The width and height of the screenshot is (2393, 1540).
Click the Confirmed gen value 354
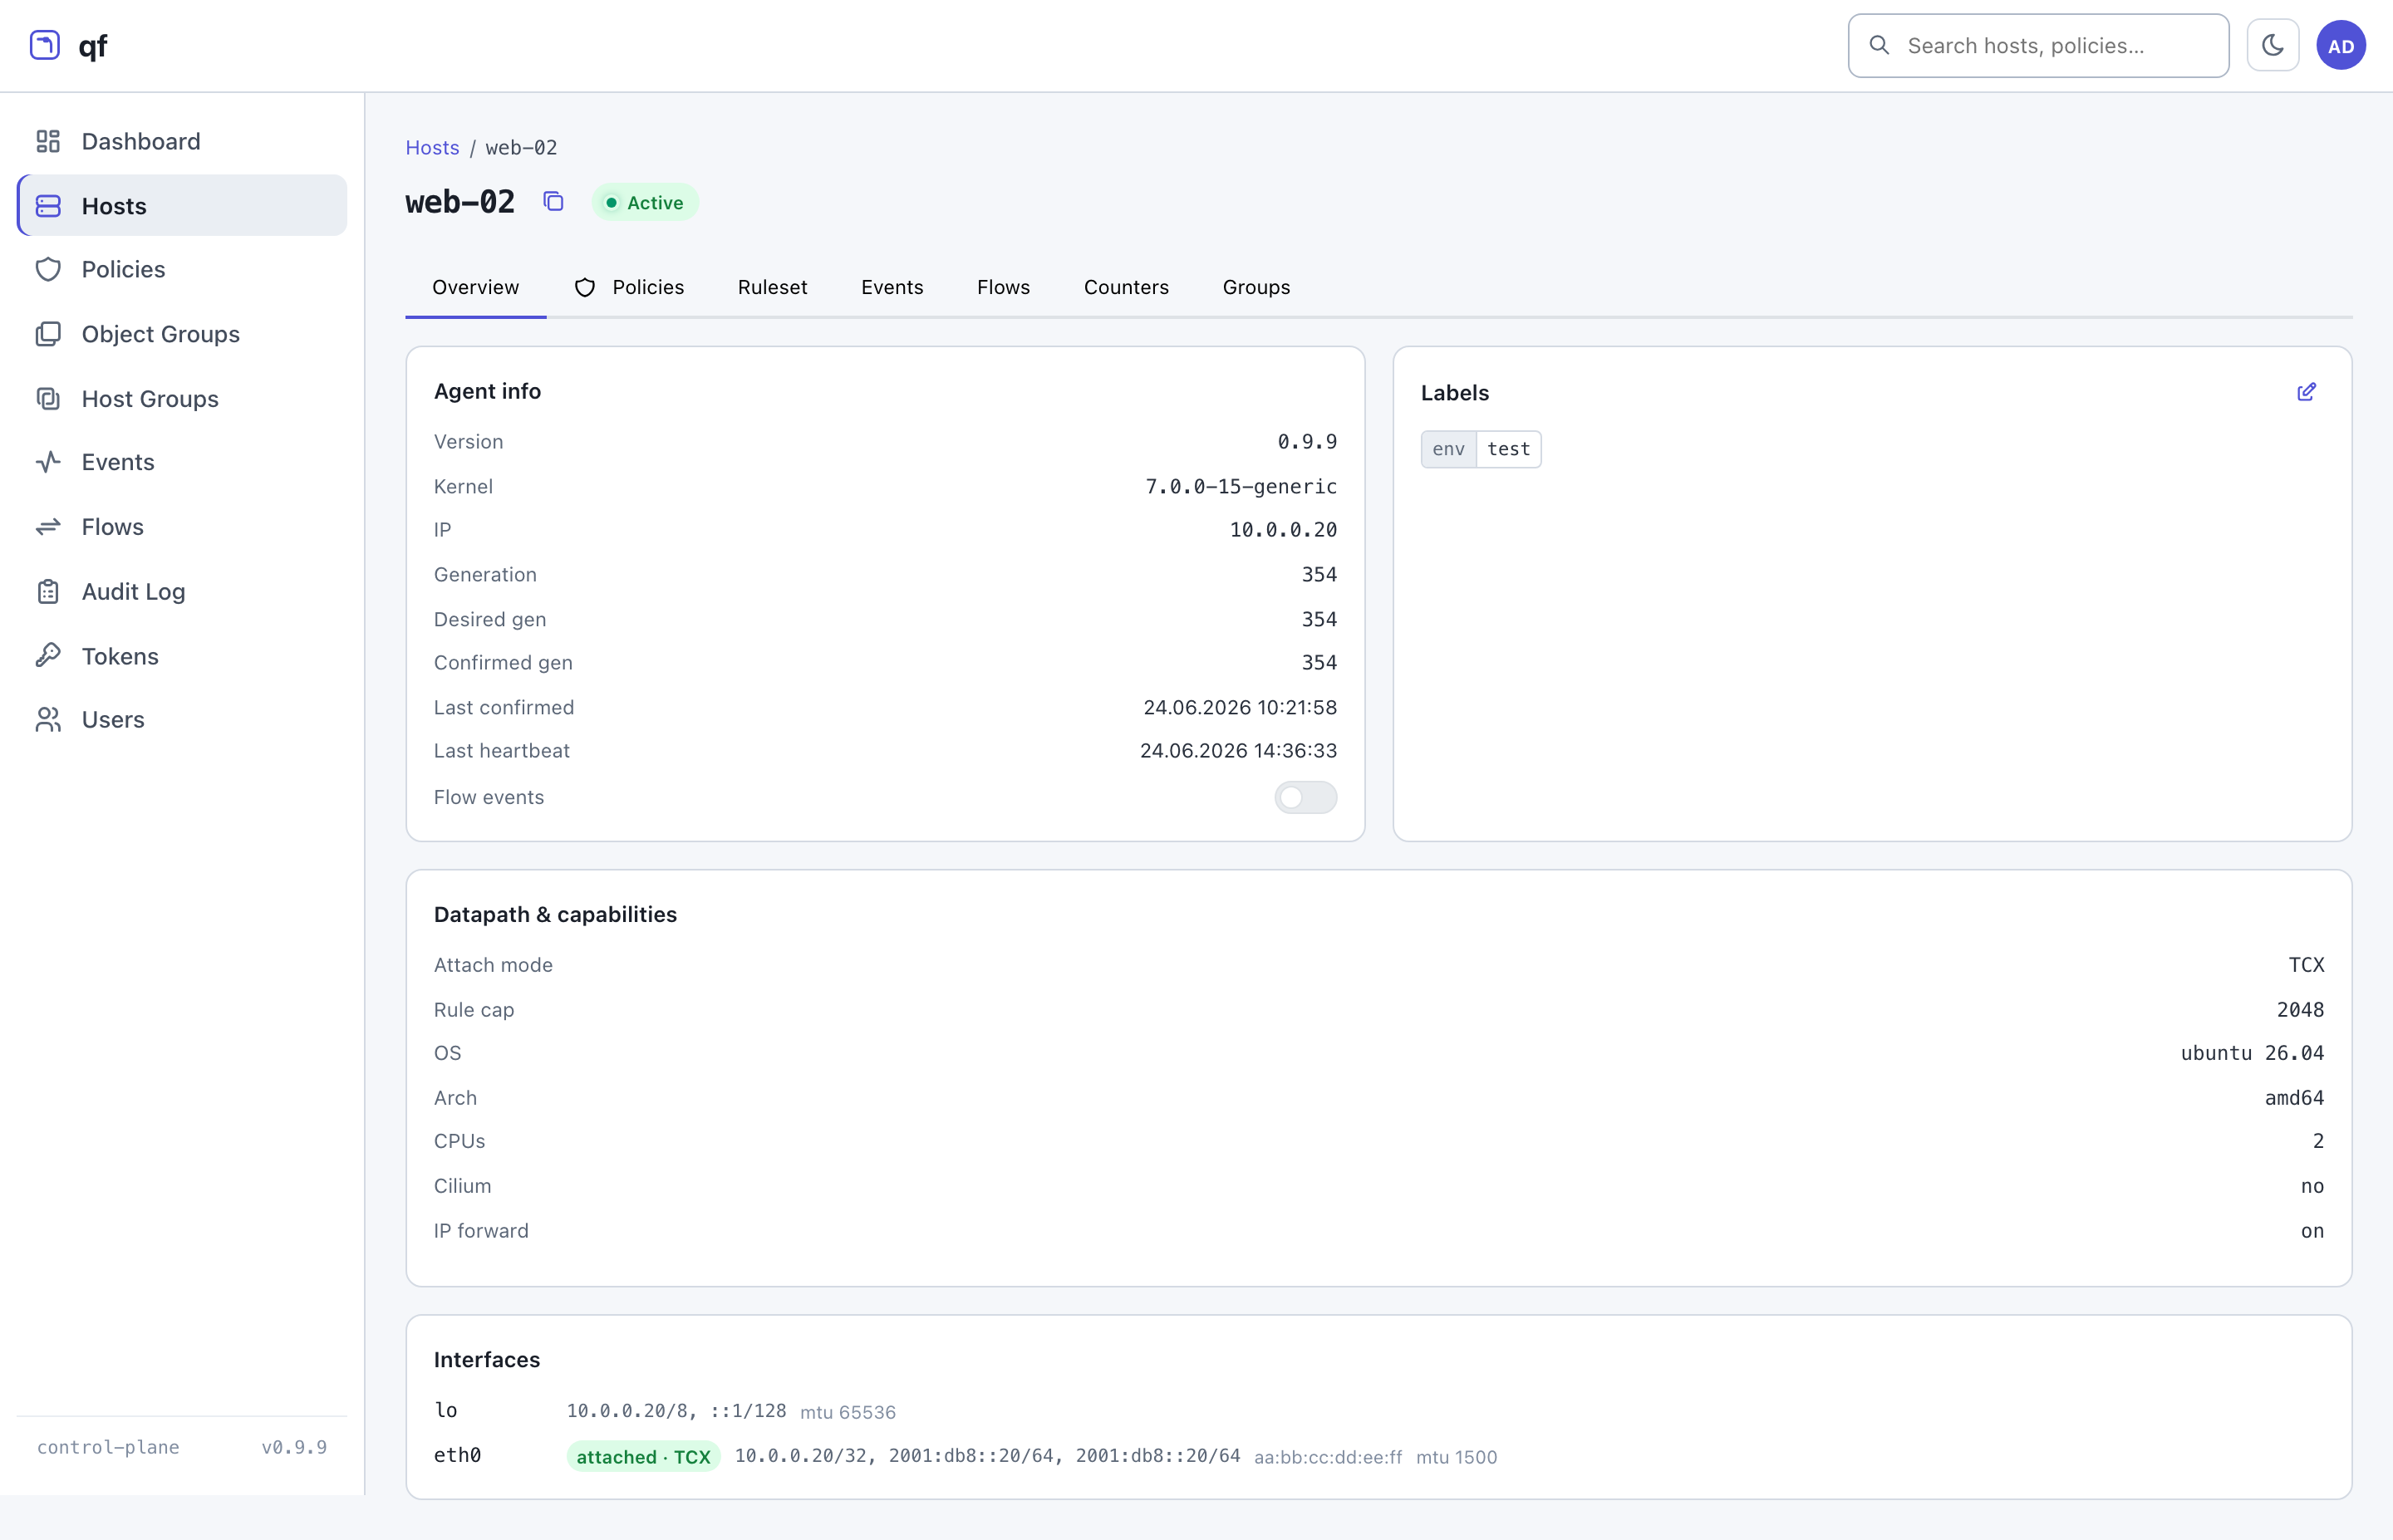tap(1319, 663)
